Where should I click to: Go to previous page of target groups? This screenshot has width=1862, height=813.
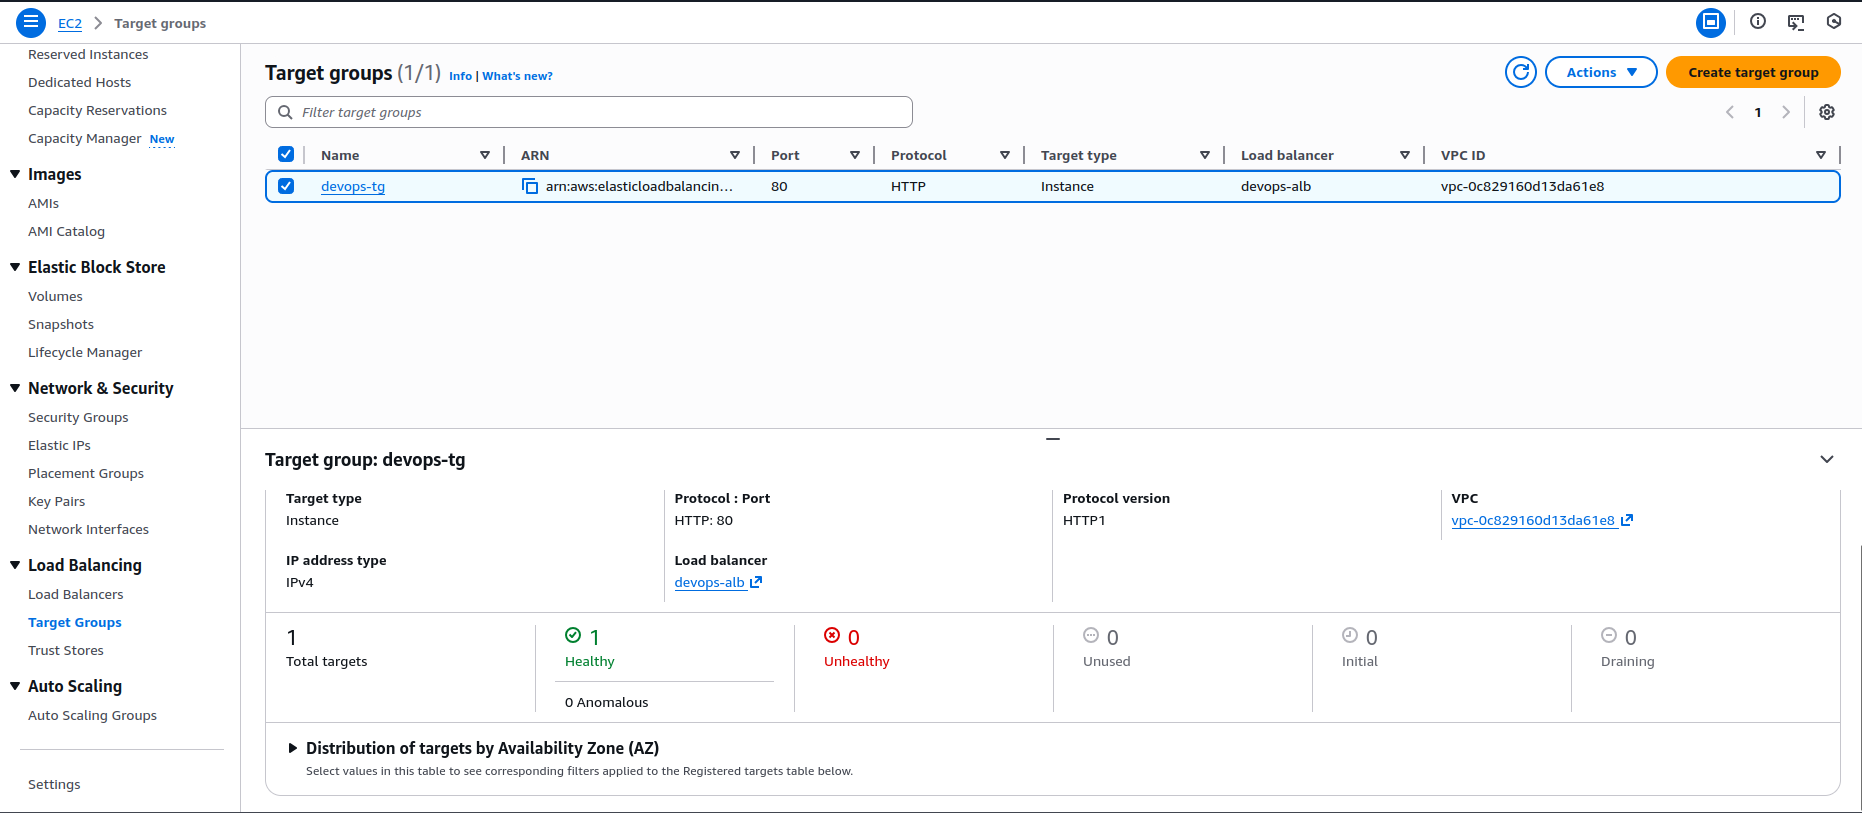(1730, 112)
